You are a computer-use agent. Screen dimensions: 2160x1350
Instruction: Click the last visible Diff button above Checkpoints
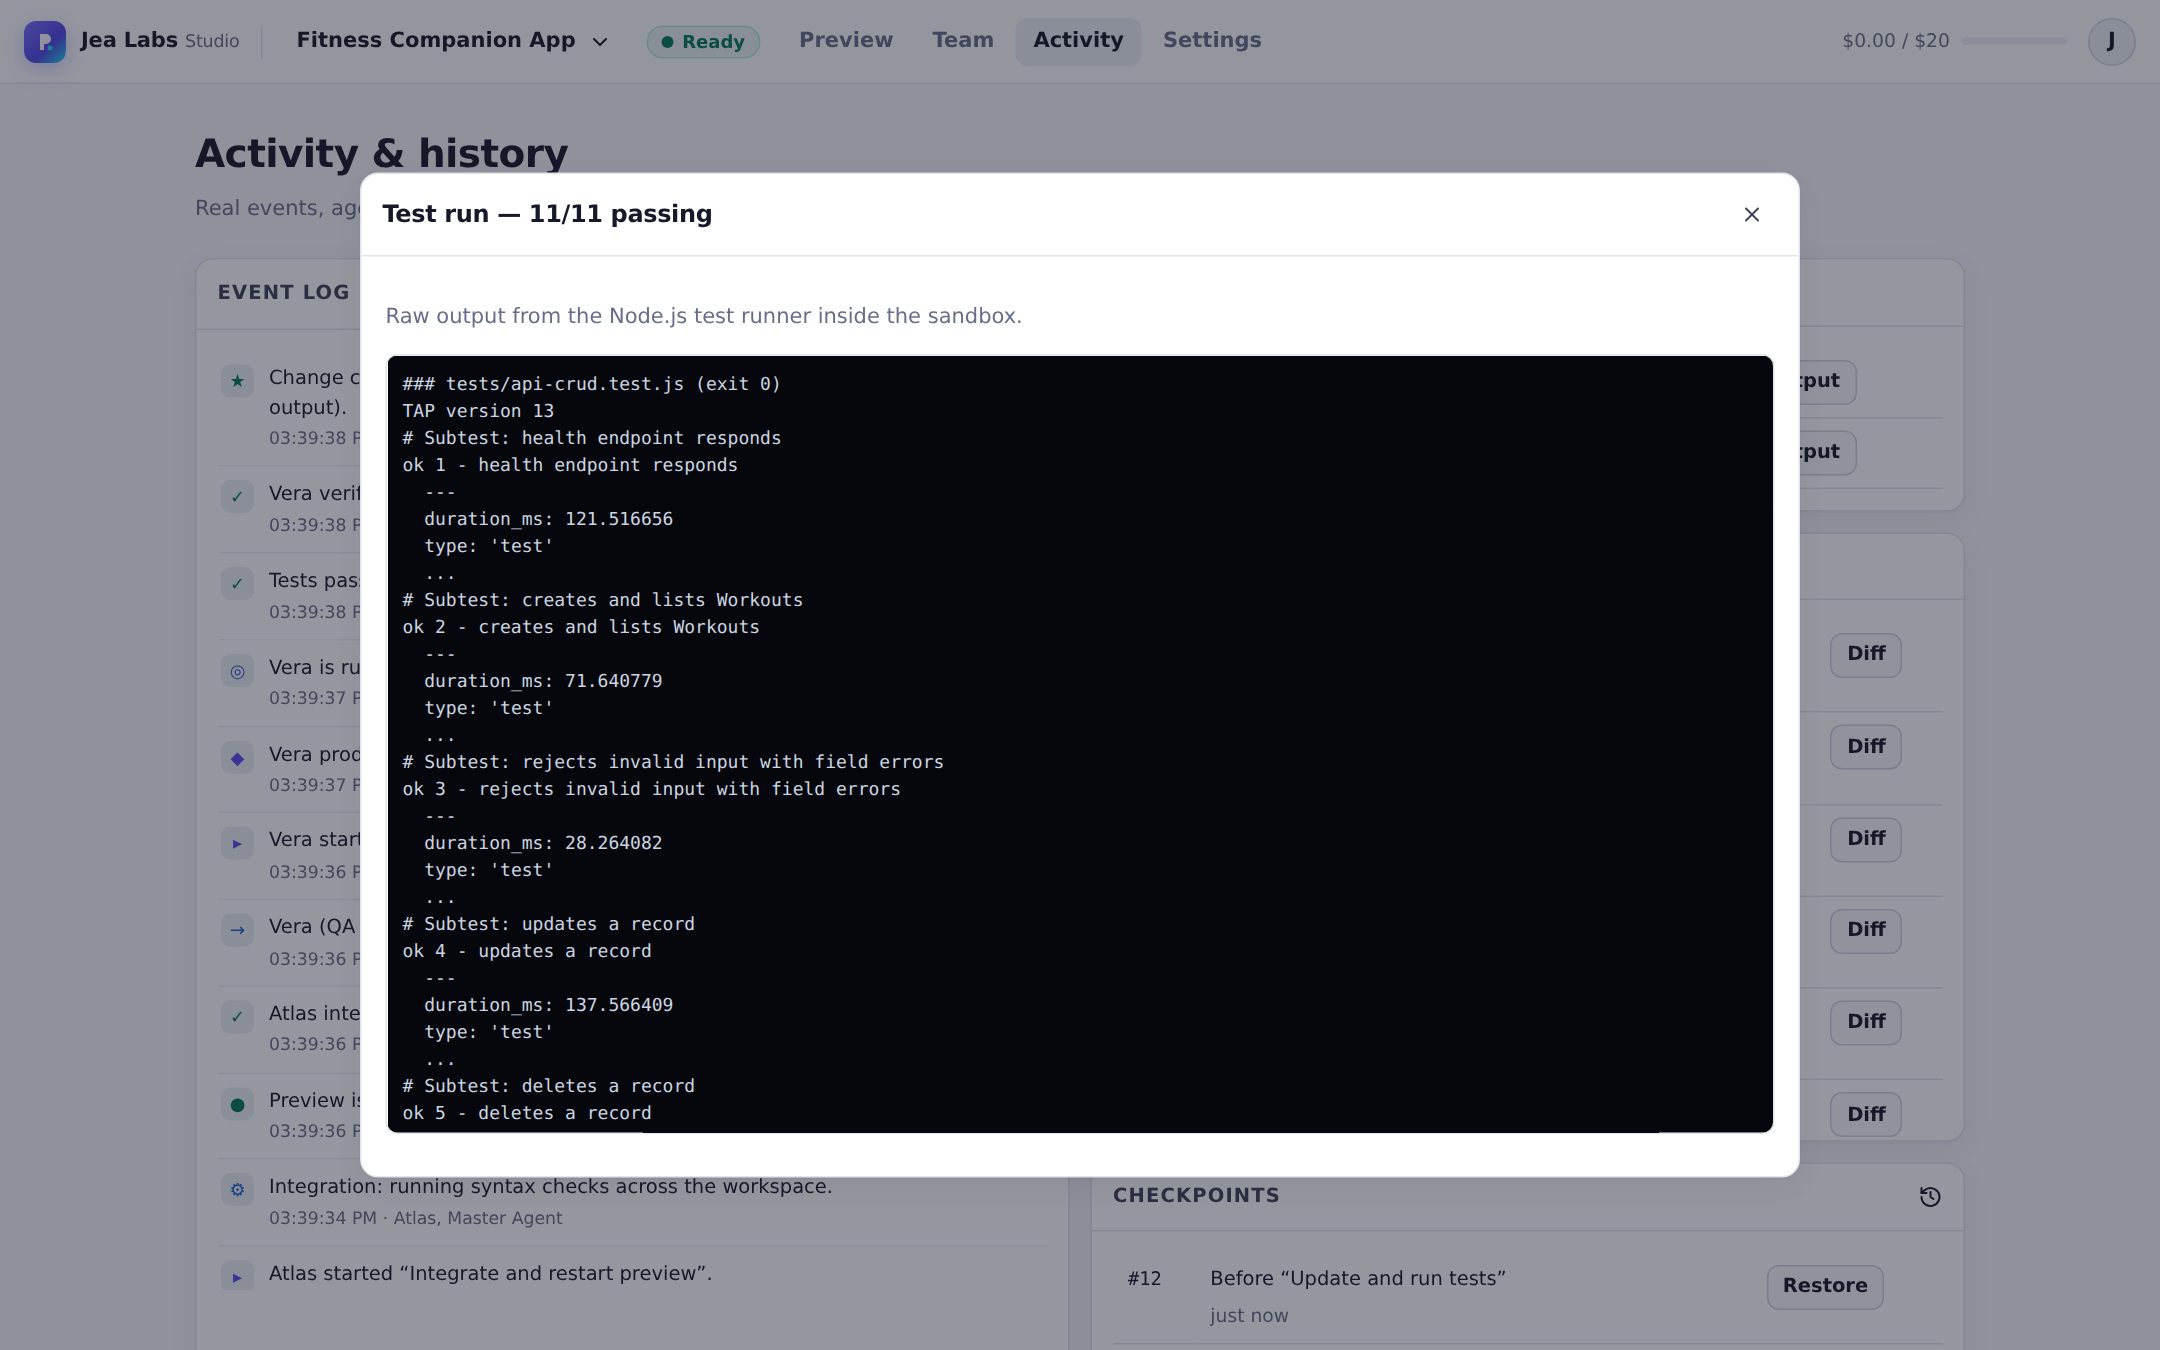(x=1866, y=1115)
